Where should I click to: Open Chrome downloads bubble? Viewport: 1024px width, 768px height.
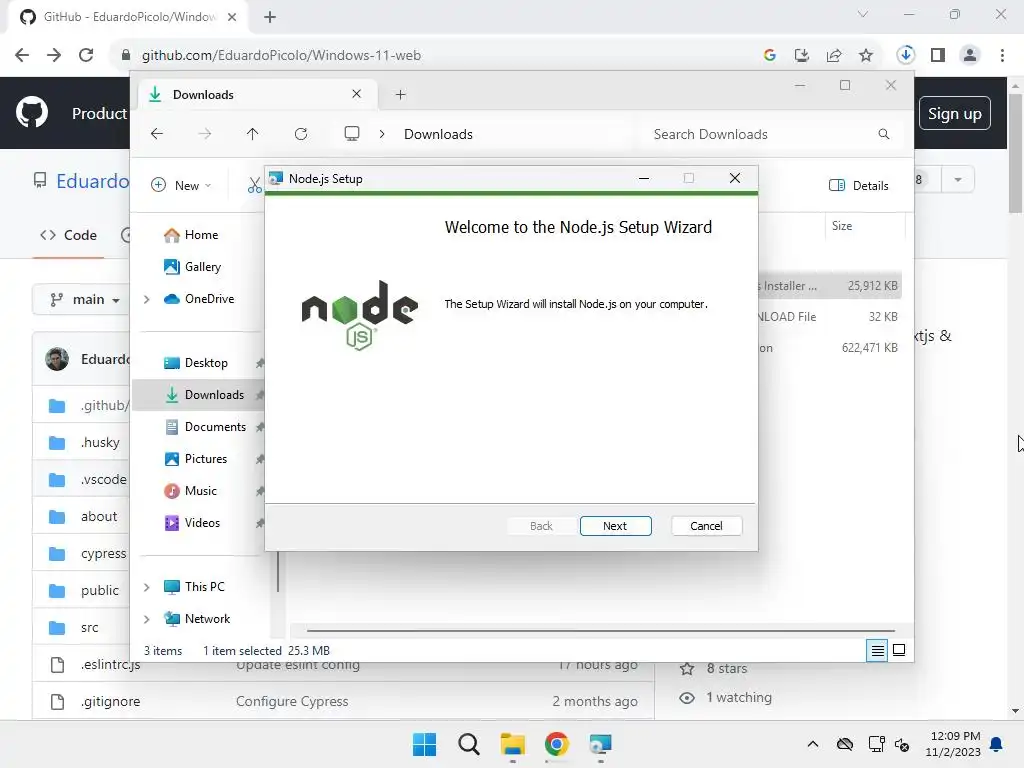click(x=905, y=55)
